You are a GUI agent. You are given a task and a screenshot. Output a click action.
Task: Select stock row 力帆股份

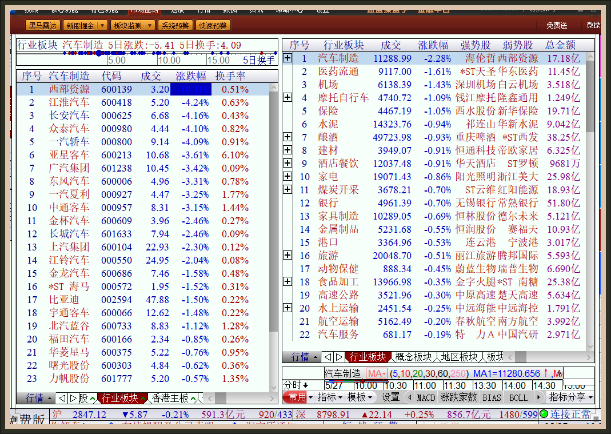click(x=143, y=378)
